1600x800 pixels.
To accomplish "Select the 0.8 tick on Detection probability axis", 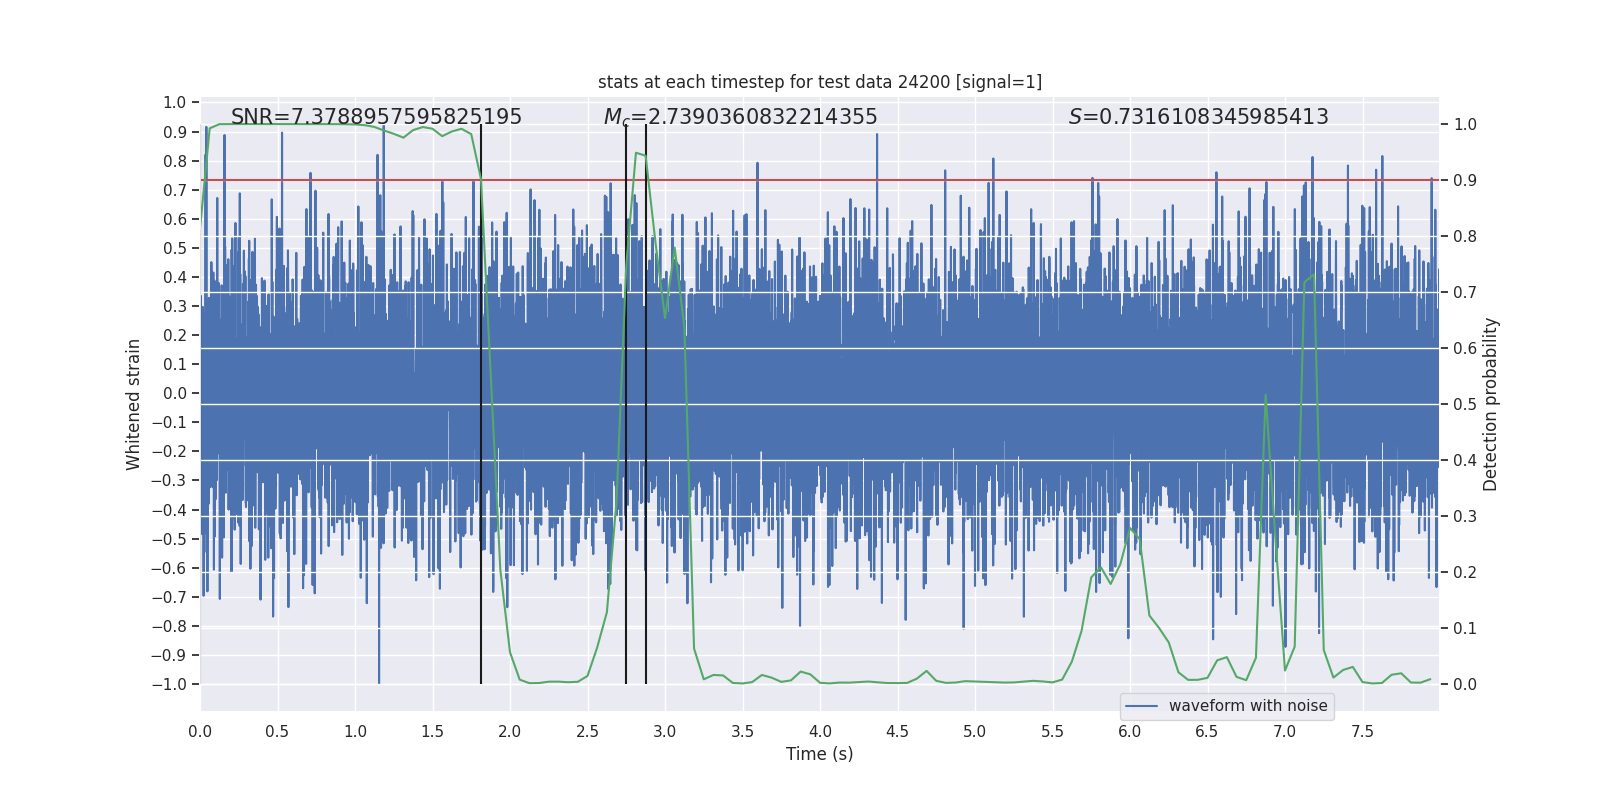I will click(x=1465, y=237).
